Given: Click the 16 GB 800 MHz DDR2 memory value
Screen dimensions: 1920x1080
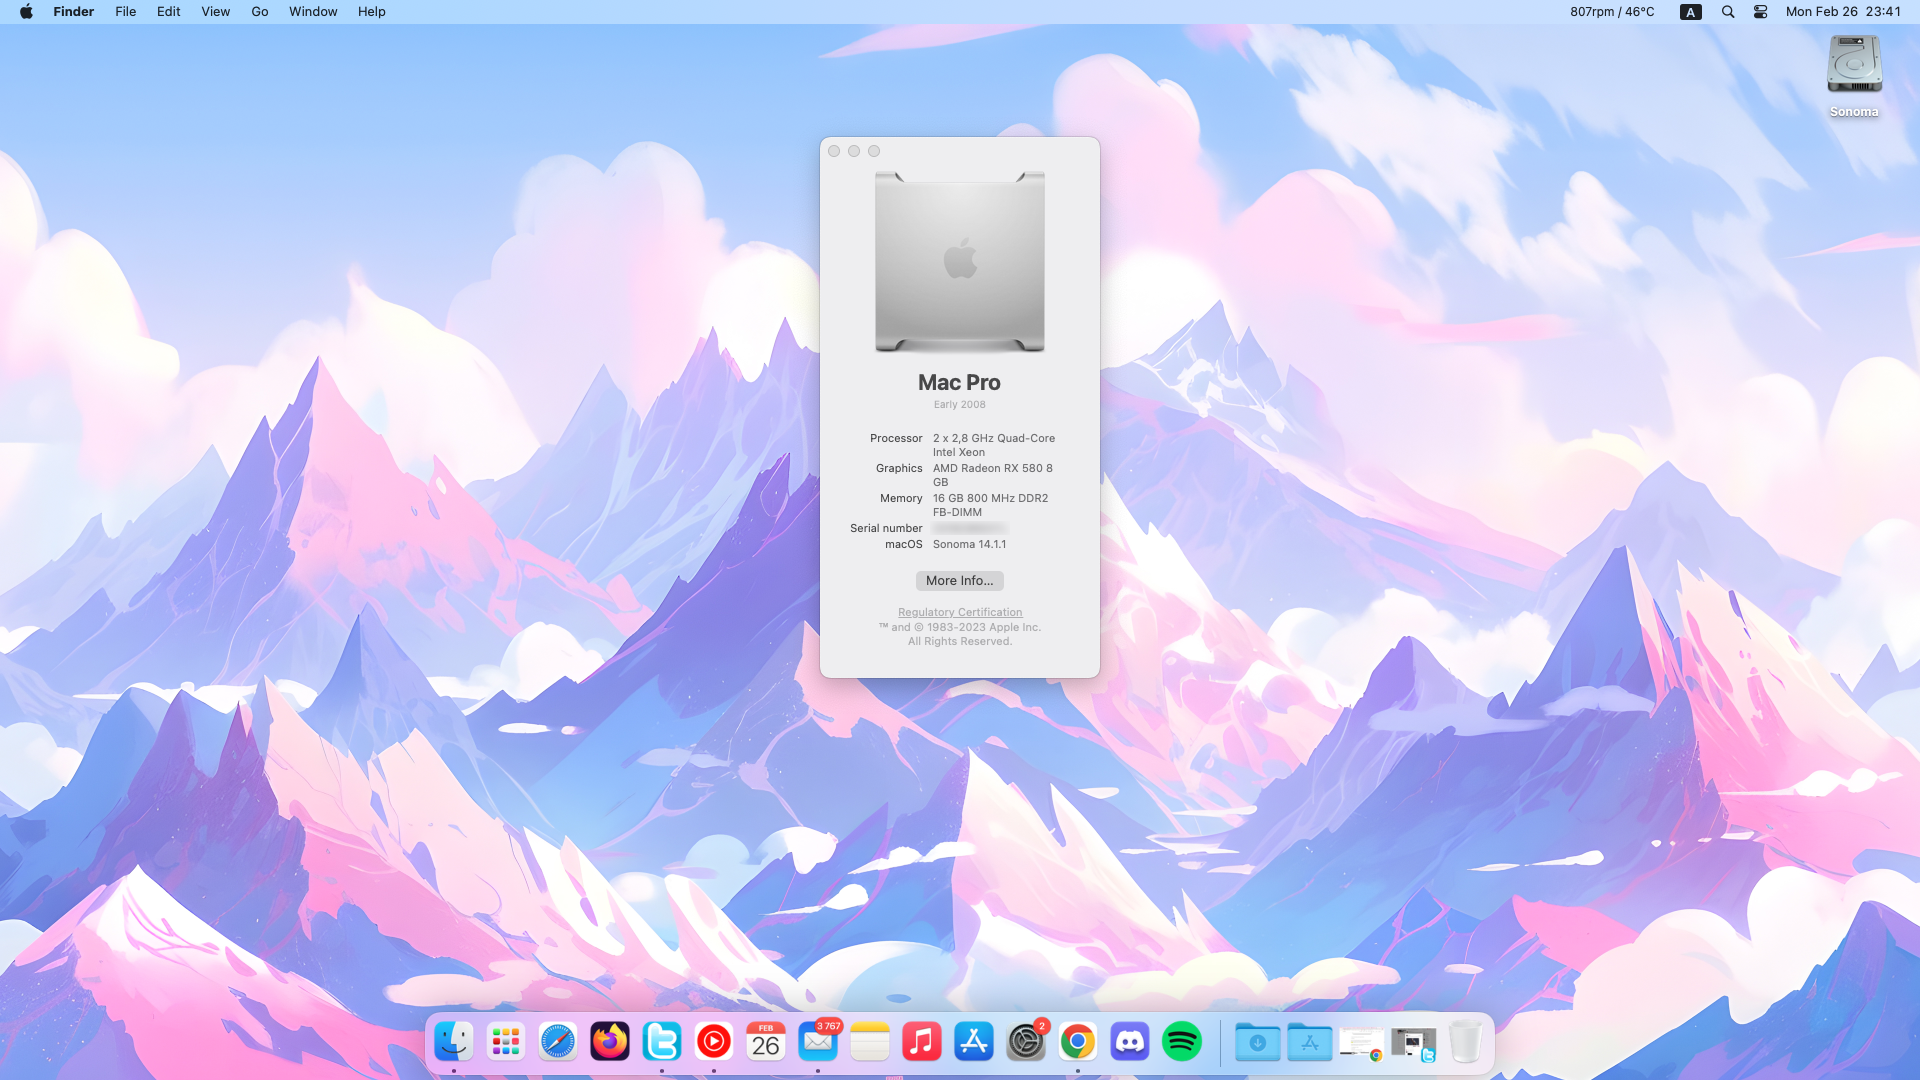Looking at the screenshot, I should click(991, 505).
